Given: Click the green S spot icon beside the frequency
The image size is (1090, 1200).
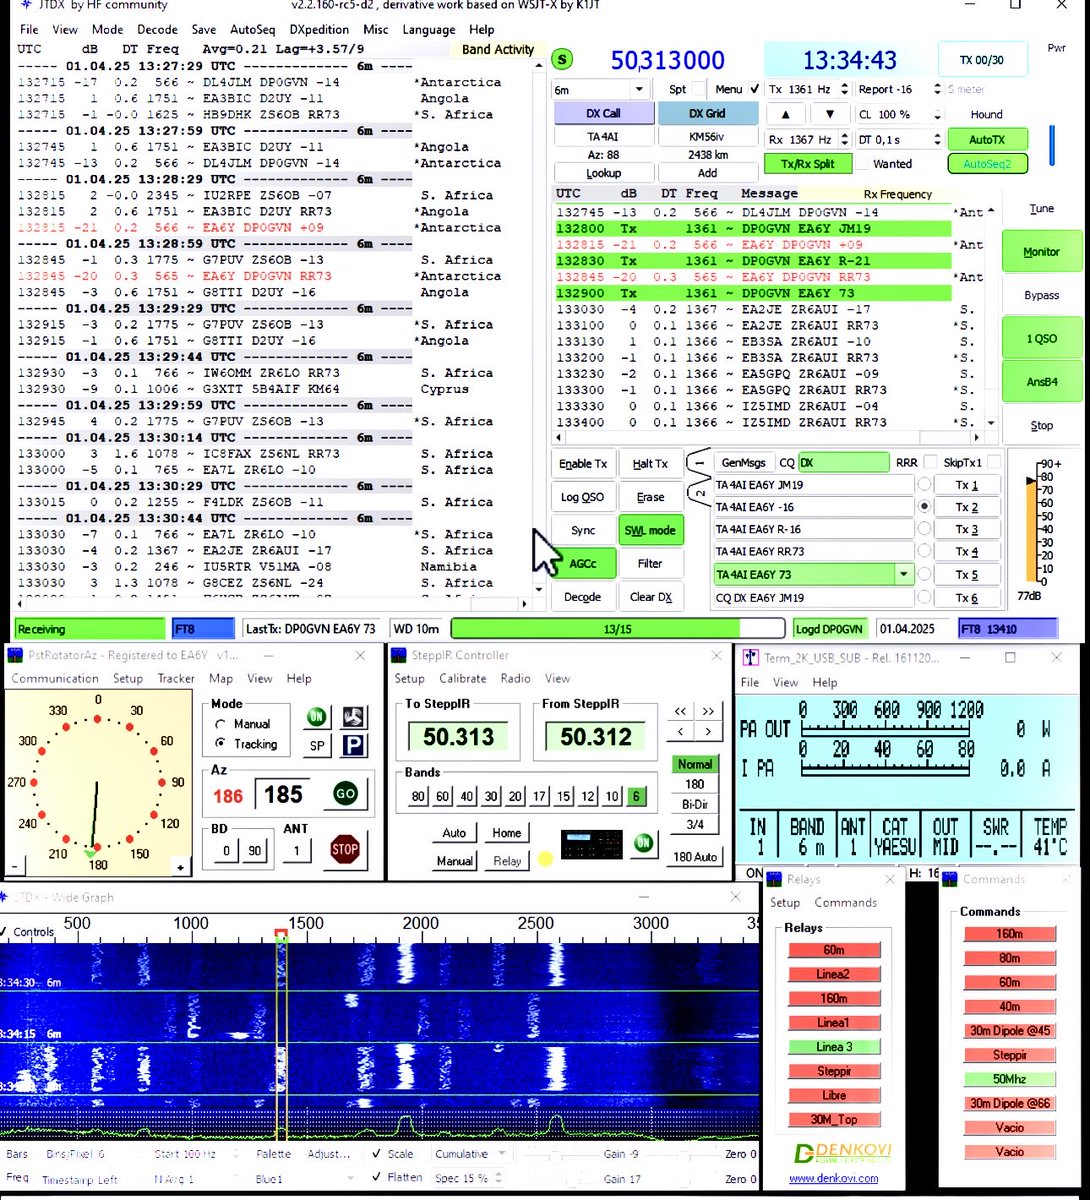Looking at the screenshot, I should (562, 60).
